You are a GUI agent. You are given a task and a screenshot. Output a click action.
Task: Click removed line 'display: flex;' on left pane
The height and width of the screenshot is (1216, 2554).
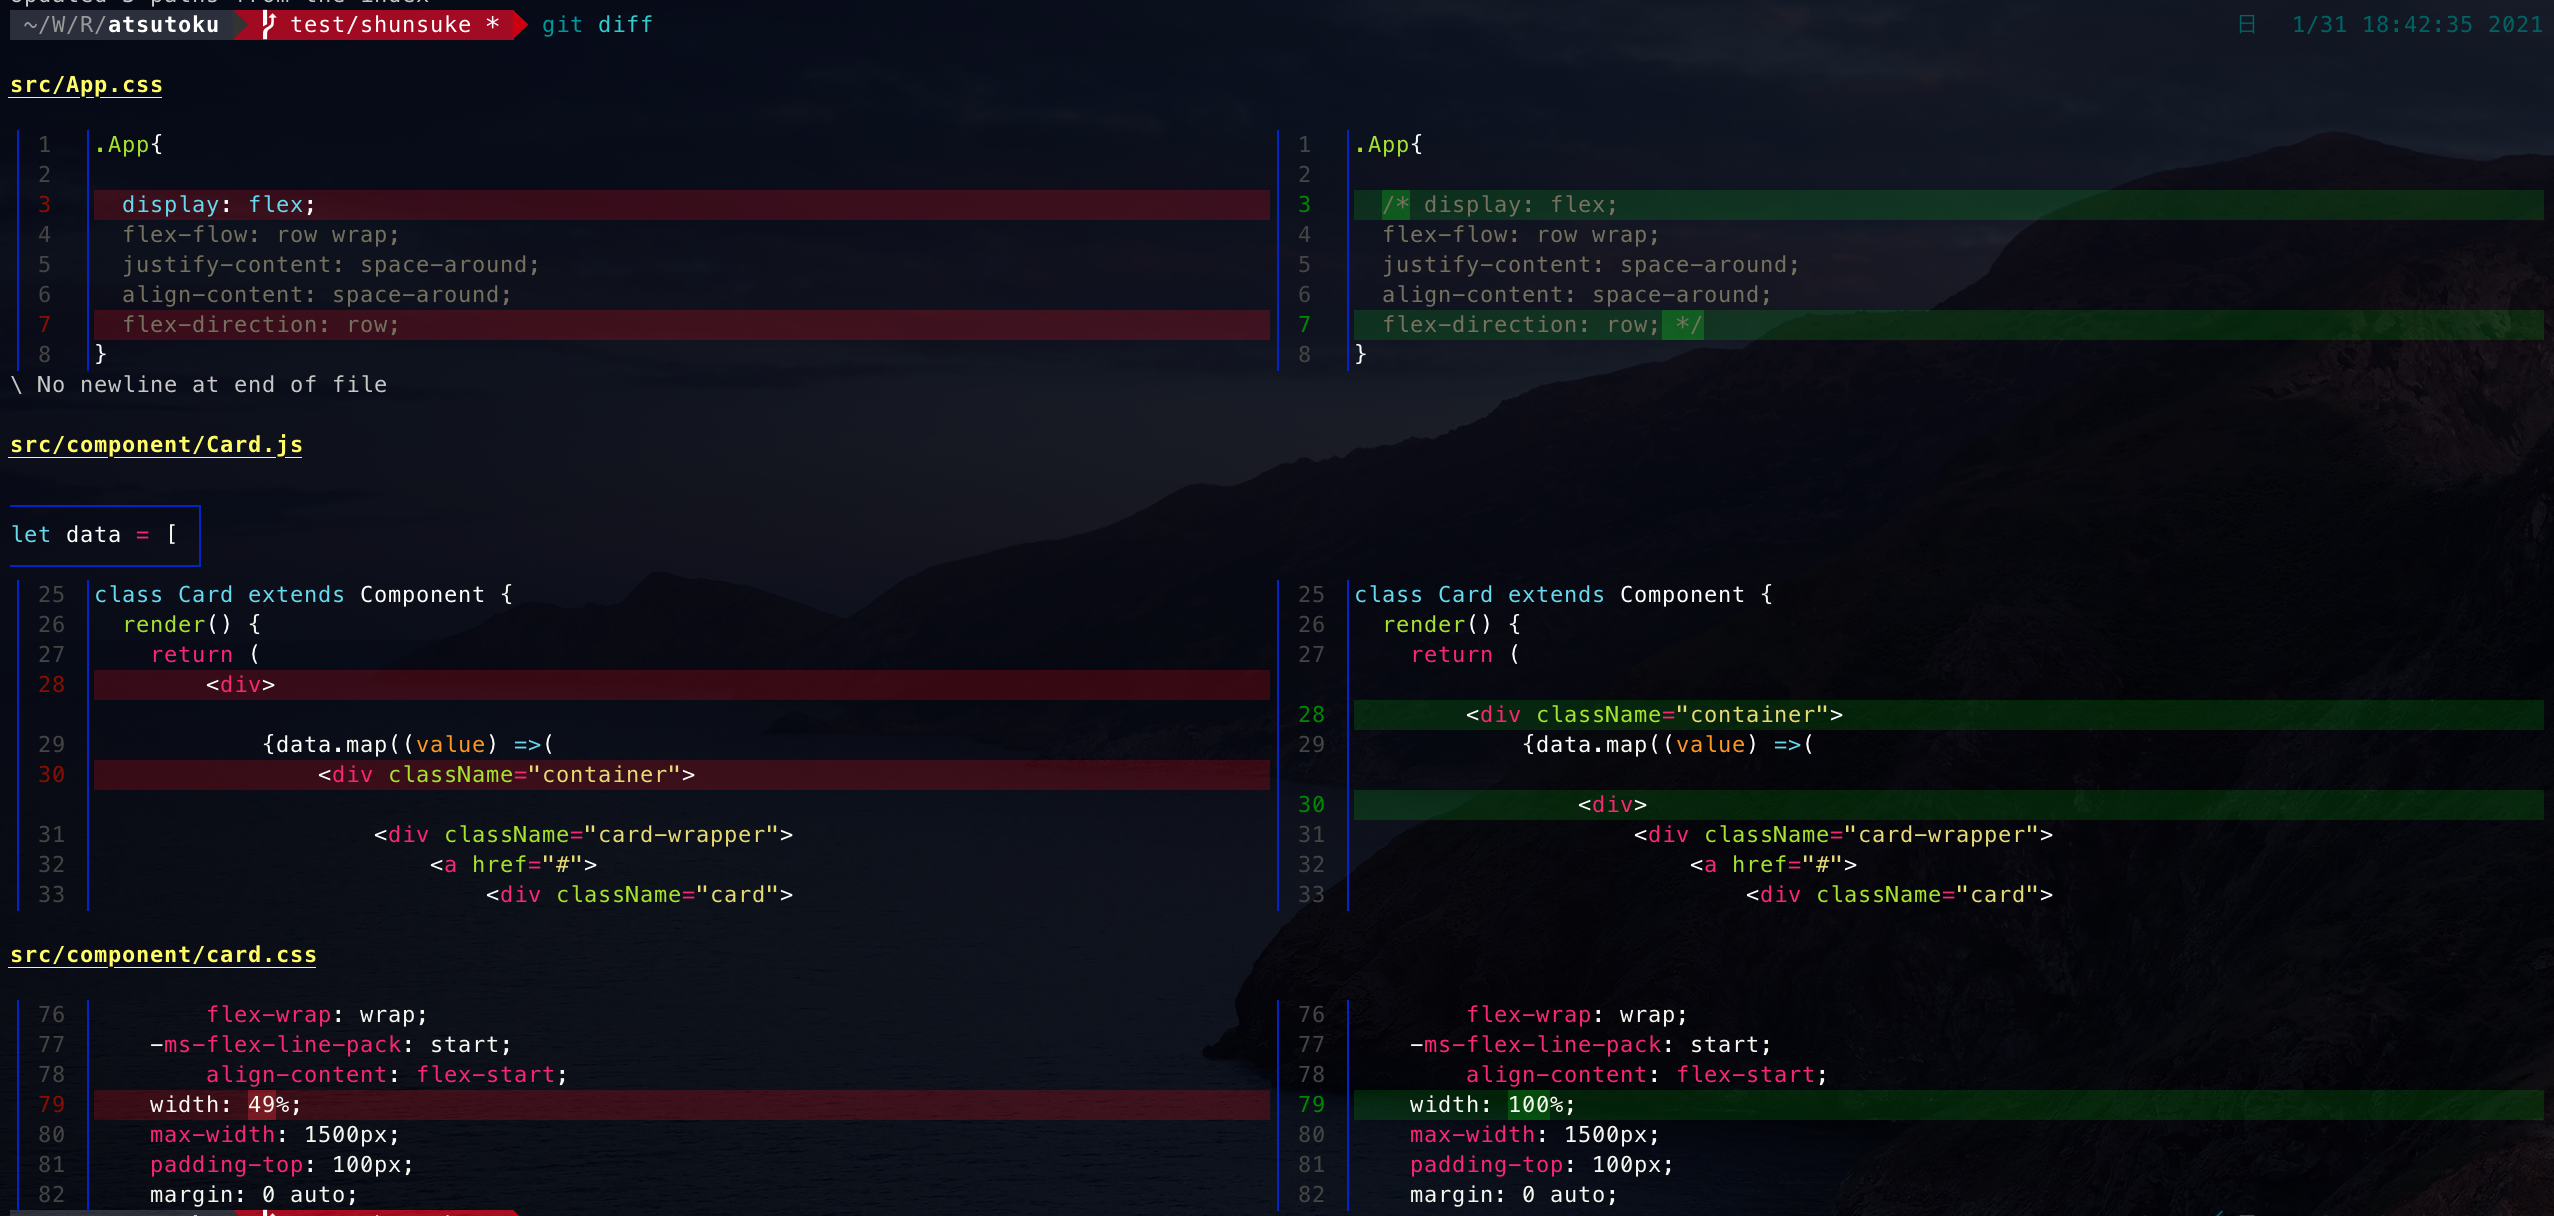[218, 205]
